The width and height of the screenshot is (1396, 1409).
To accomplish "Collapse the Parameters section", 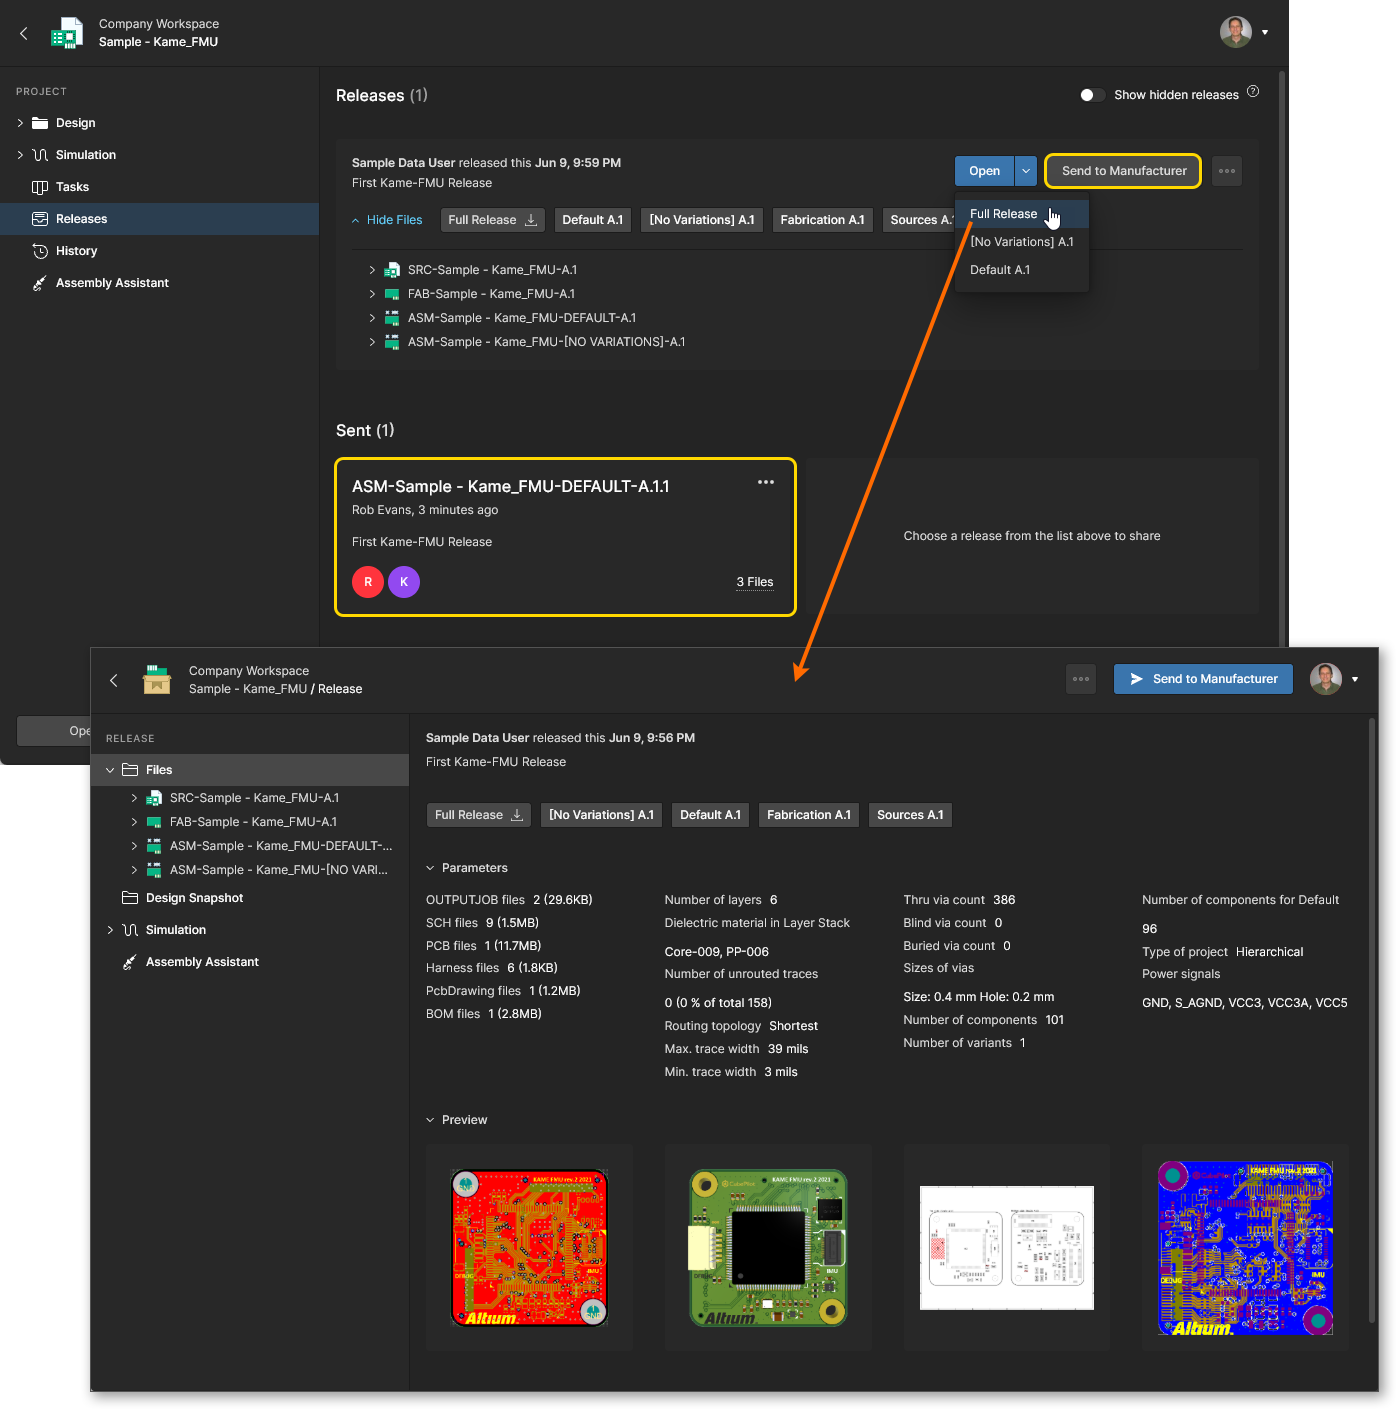I will 430,868.
